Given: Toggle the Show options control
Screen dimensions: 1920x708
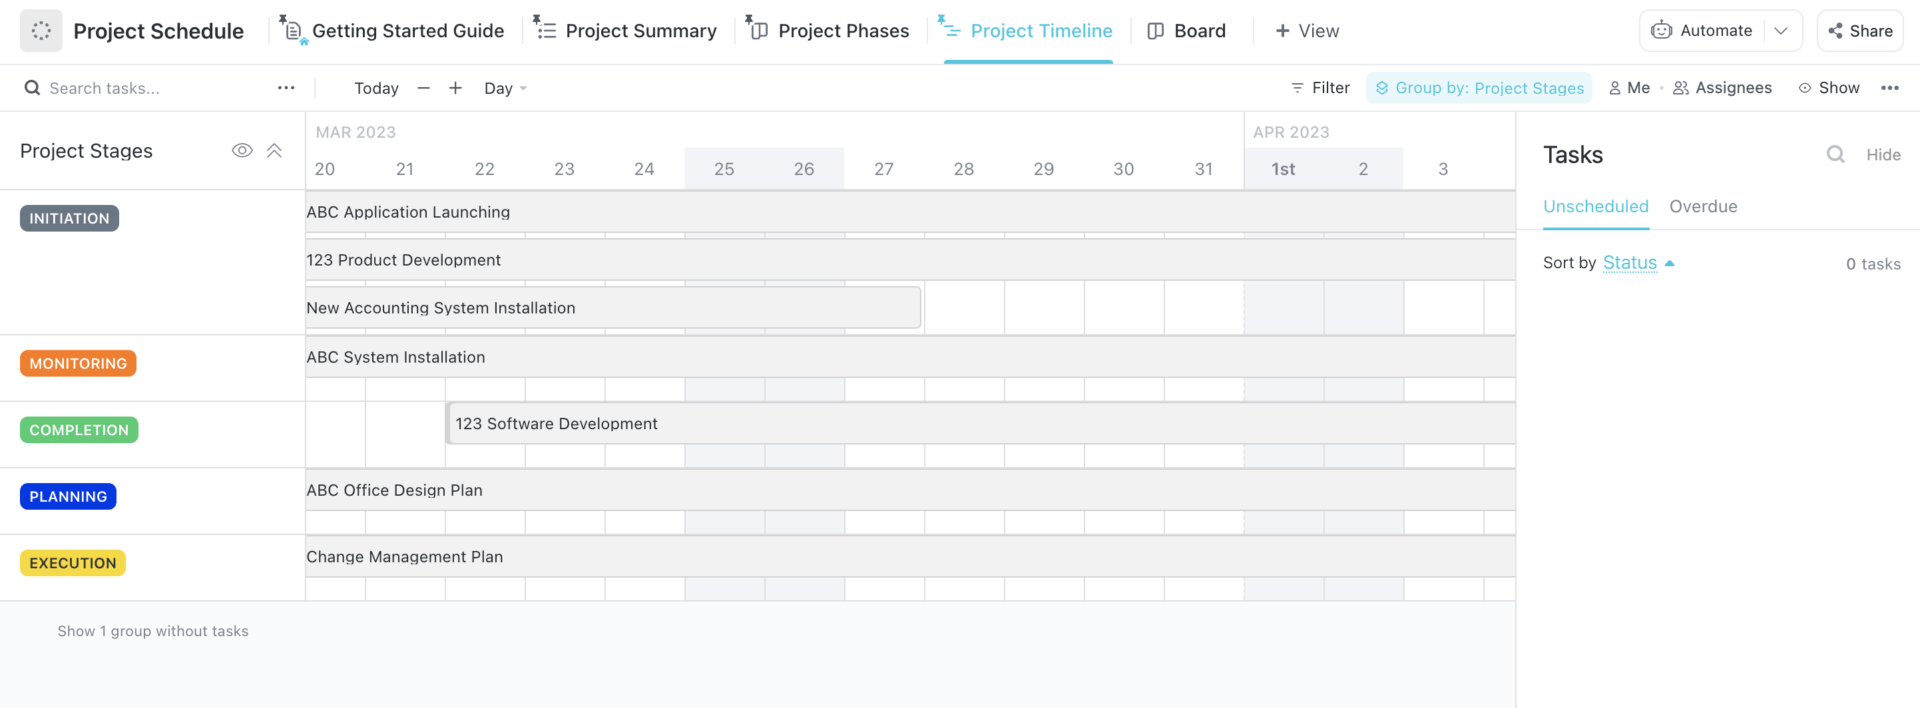Looking at the screenshot, I should click(1829, 88).
